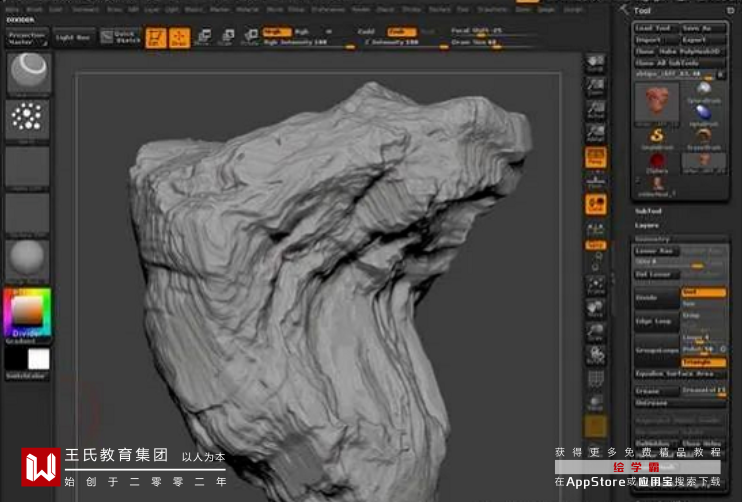This screenshot has width=742, height=502.
Task: Click the Rotate view icon on right shelf
Action: tap(595, 355)
